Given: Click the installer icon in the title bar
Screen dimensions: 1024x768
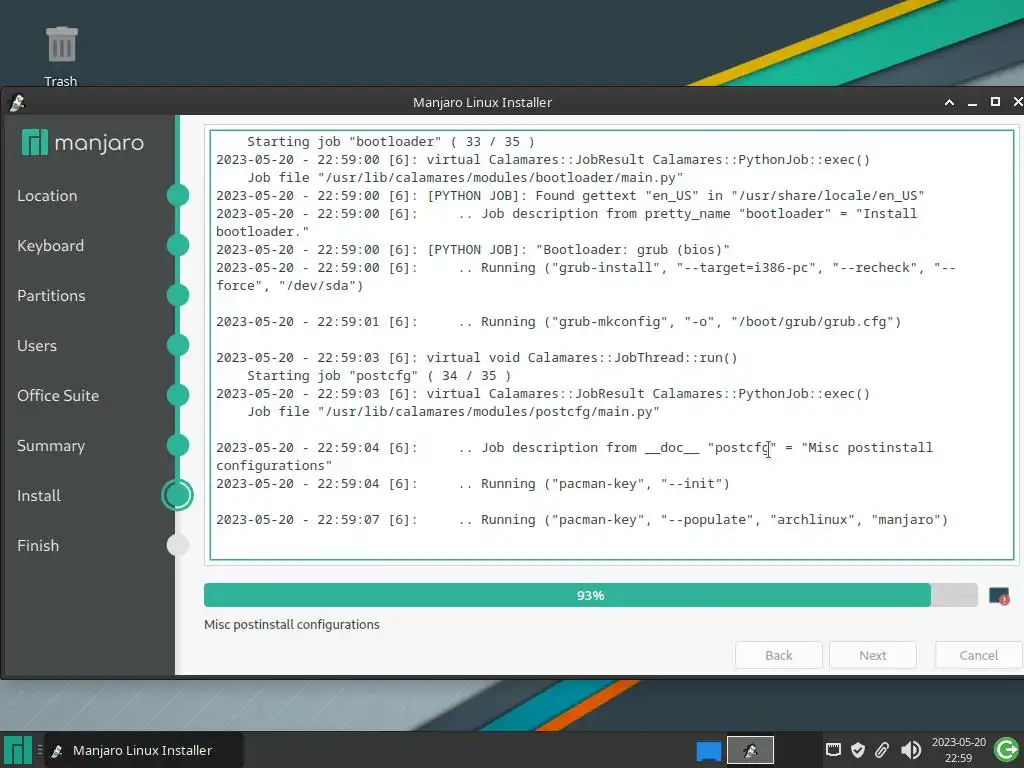Looking at the screenshot, I should coord(17,103).
